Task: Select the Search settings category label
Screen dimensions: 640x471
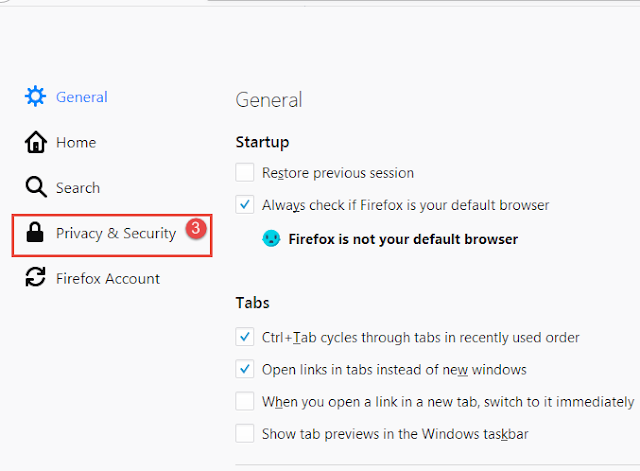Action: pyautogui.click(x=78, y=188)
